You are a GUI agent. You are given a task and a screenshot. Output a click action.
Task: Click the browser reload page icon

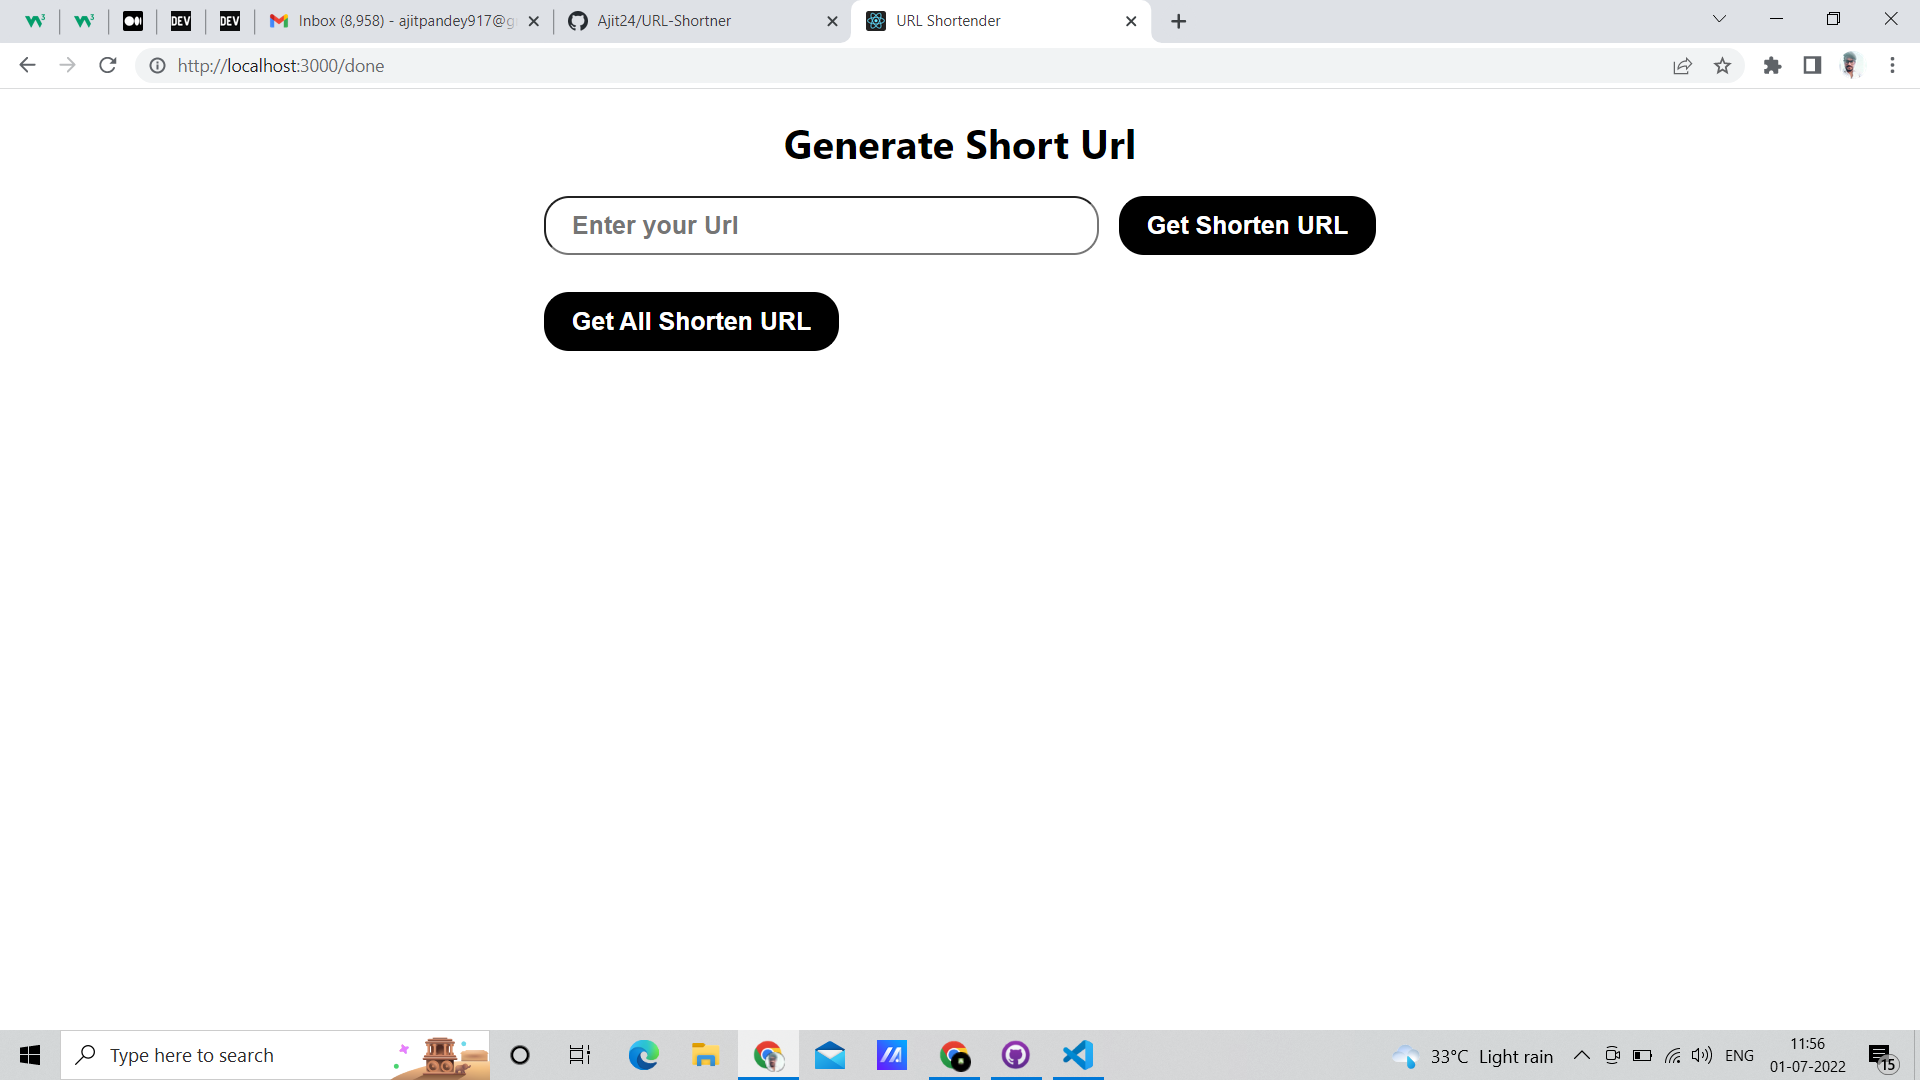pos(108,66)
